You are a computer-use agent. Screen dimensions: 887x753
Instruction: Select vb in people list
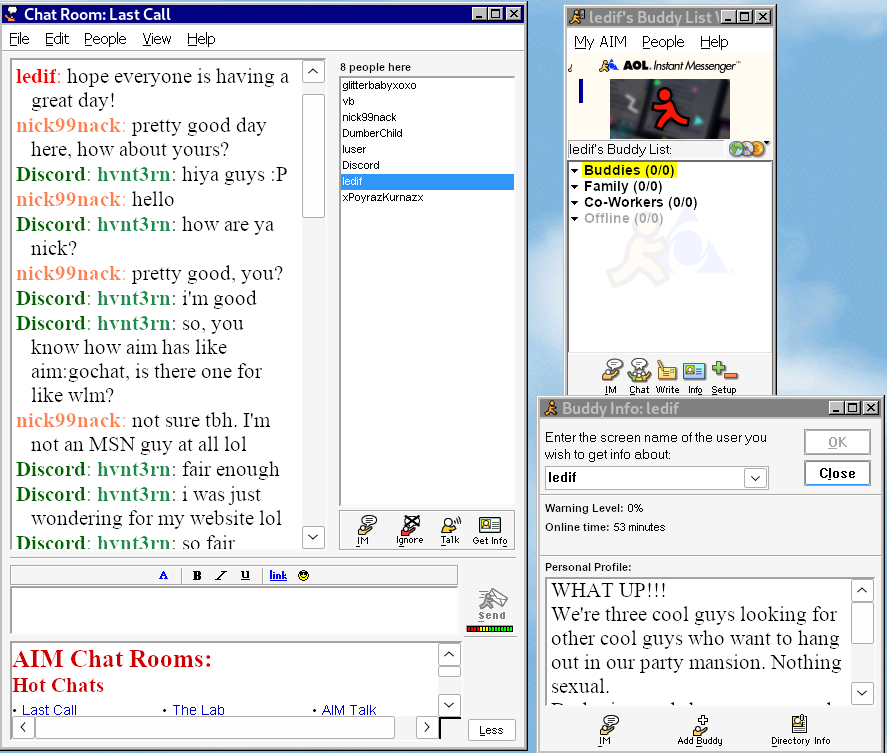click(x=427, y=101)
